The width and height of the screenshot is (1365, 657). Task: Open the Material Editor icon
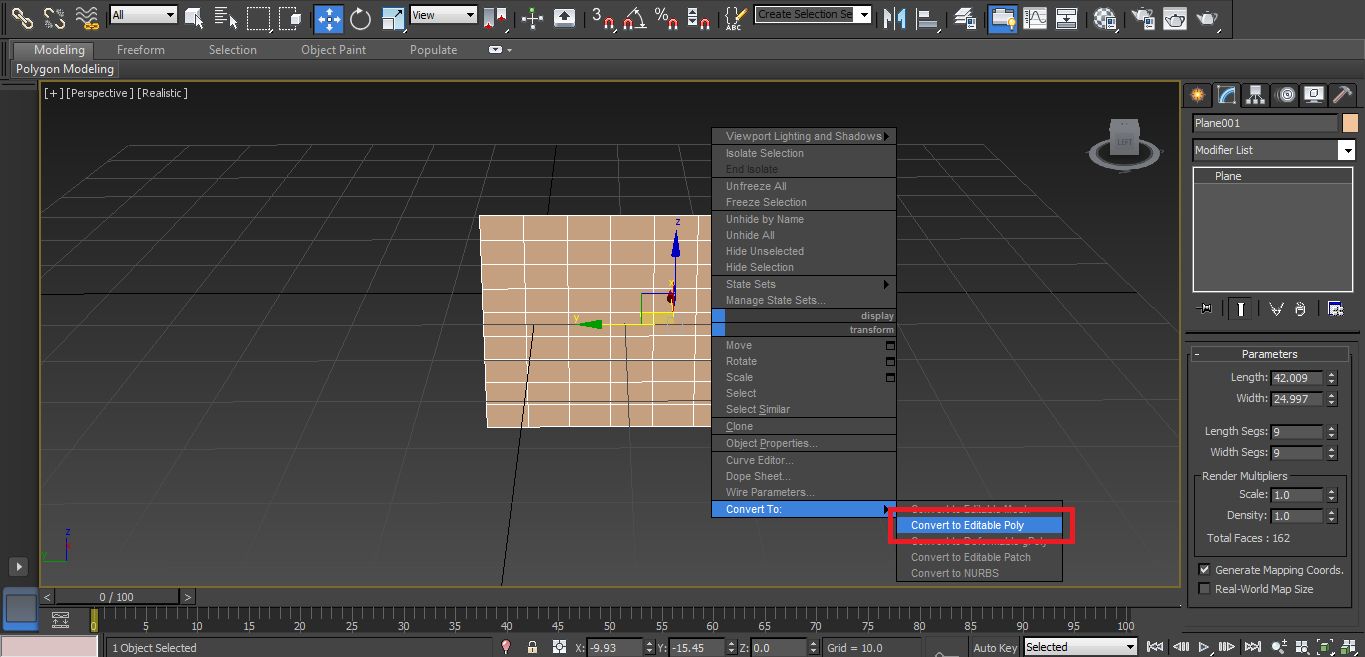(x=1105, y=17)
